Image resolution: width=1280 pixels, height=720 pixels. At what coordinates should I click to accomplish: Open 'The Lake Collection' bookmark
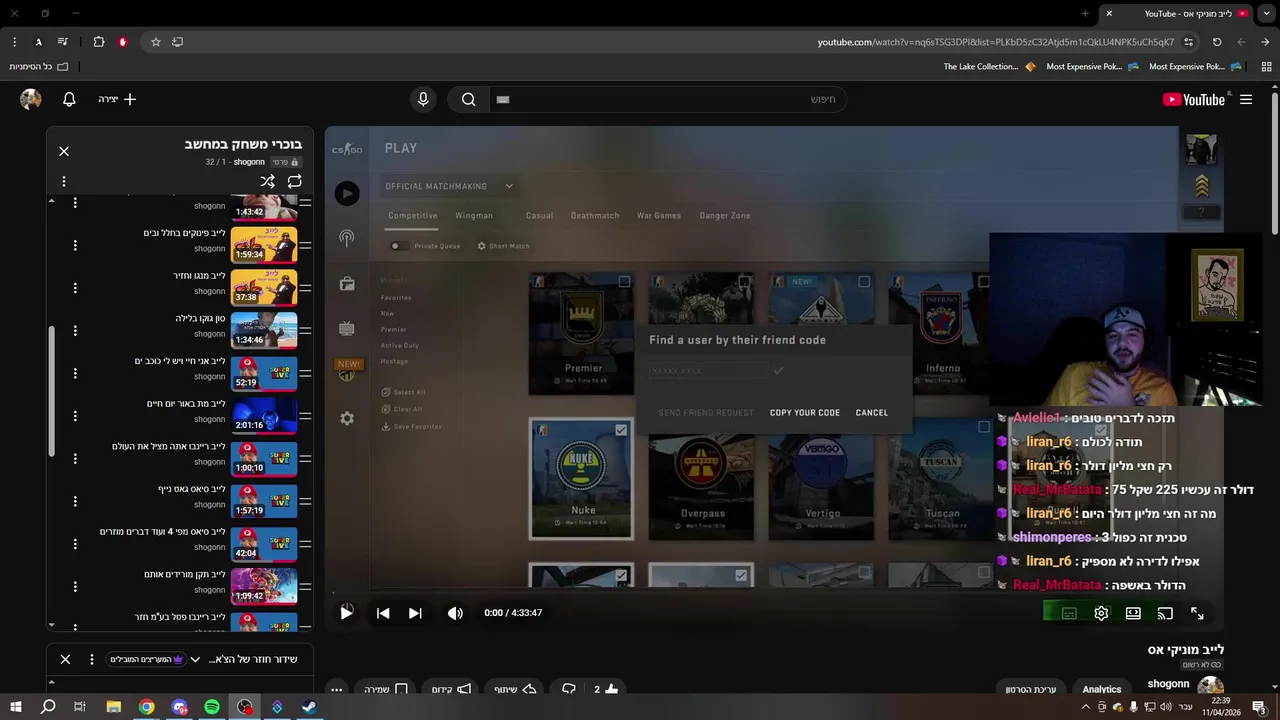pyautogui.click(x=990, y=67)
